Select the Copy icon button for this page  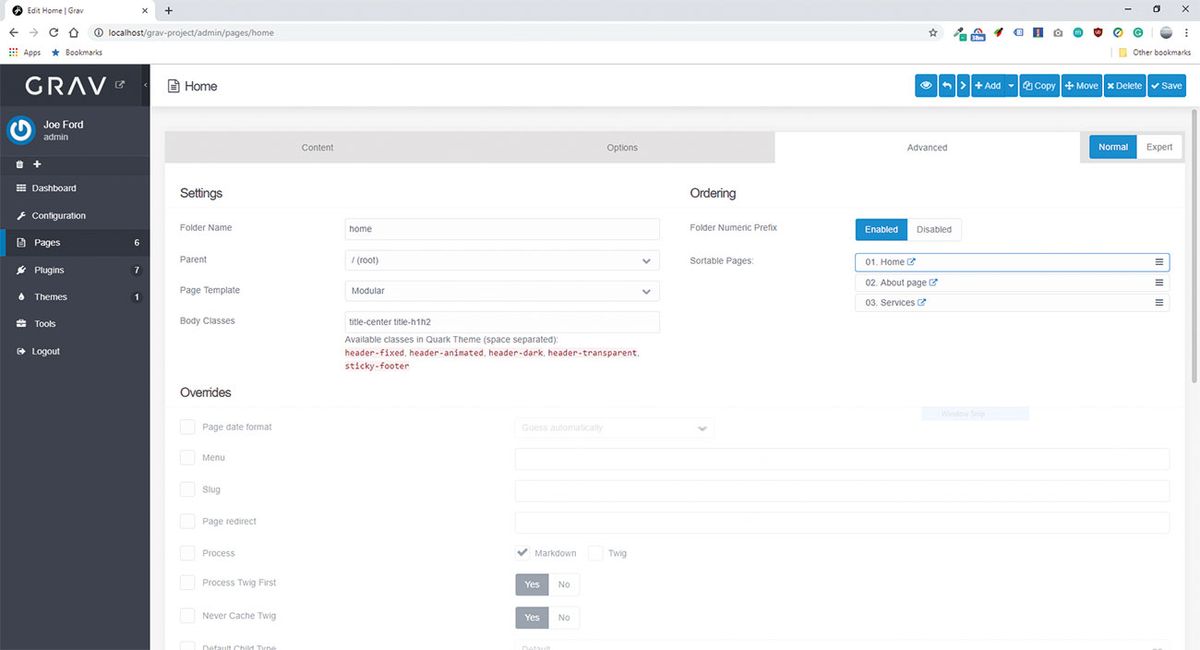1038,85
